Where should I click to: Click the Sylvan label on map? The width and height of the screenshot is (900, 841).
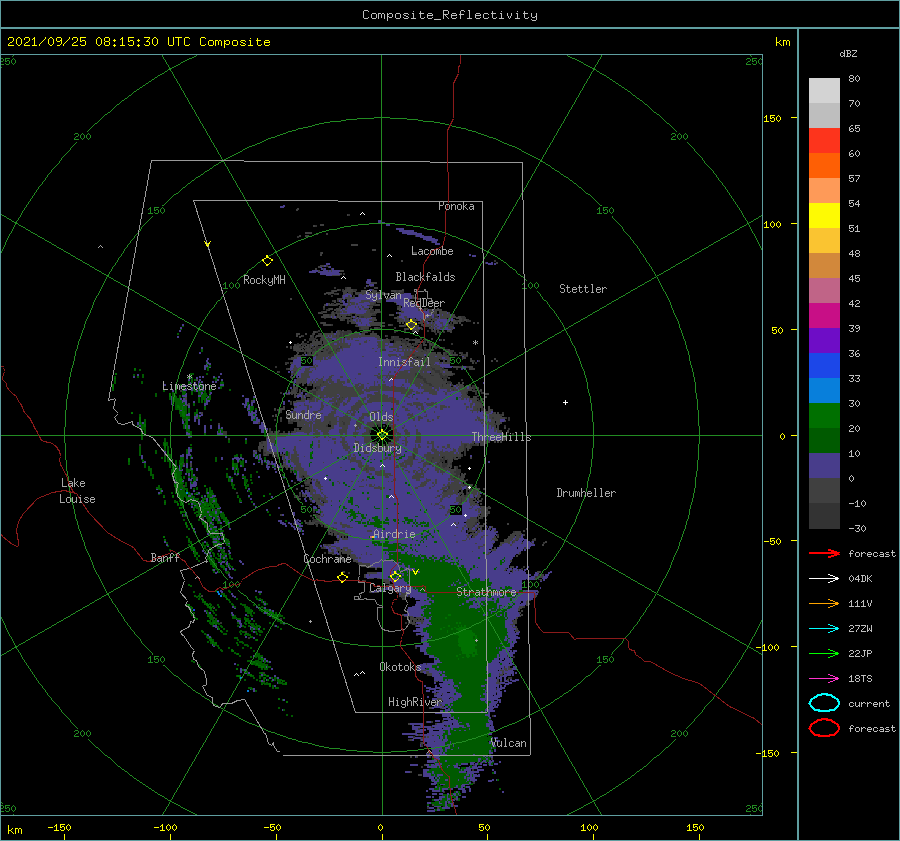pos(383,295)
